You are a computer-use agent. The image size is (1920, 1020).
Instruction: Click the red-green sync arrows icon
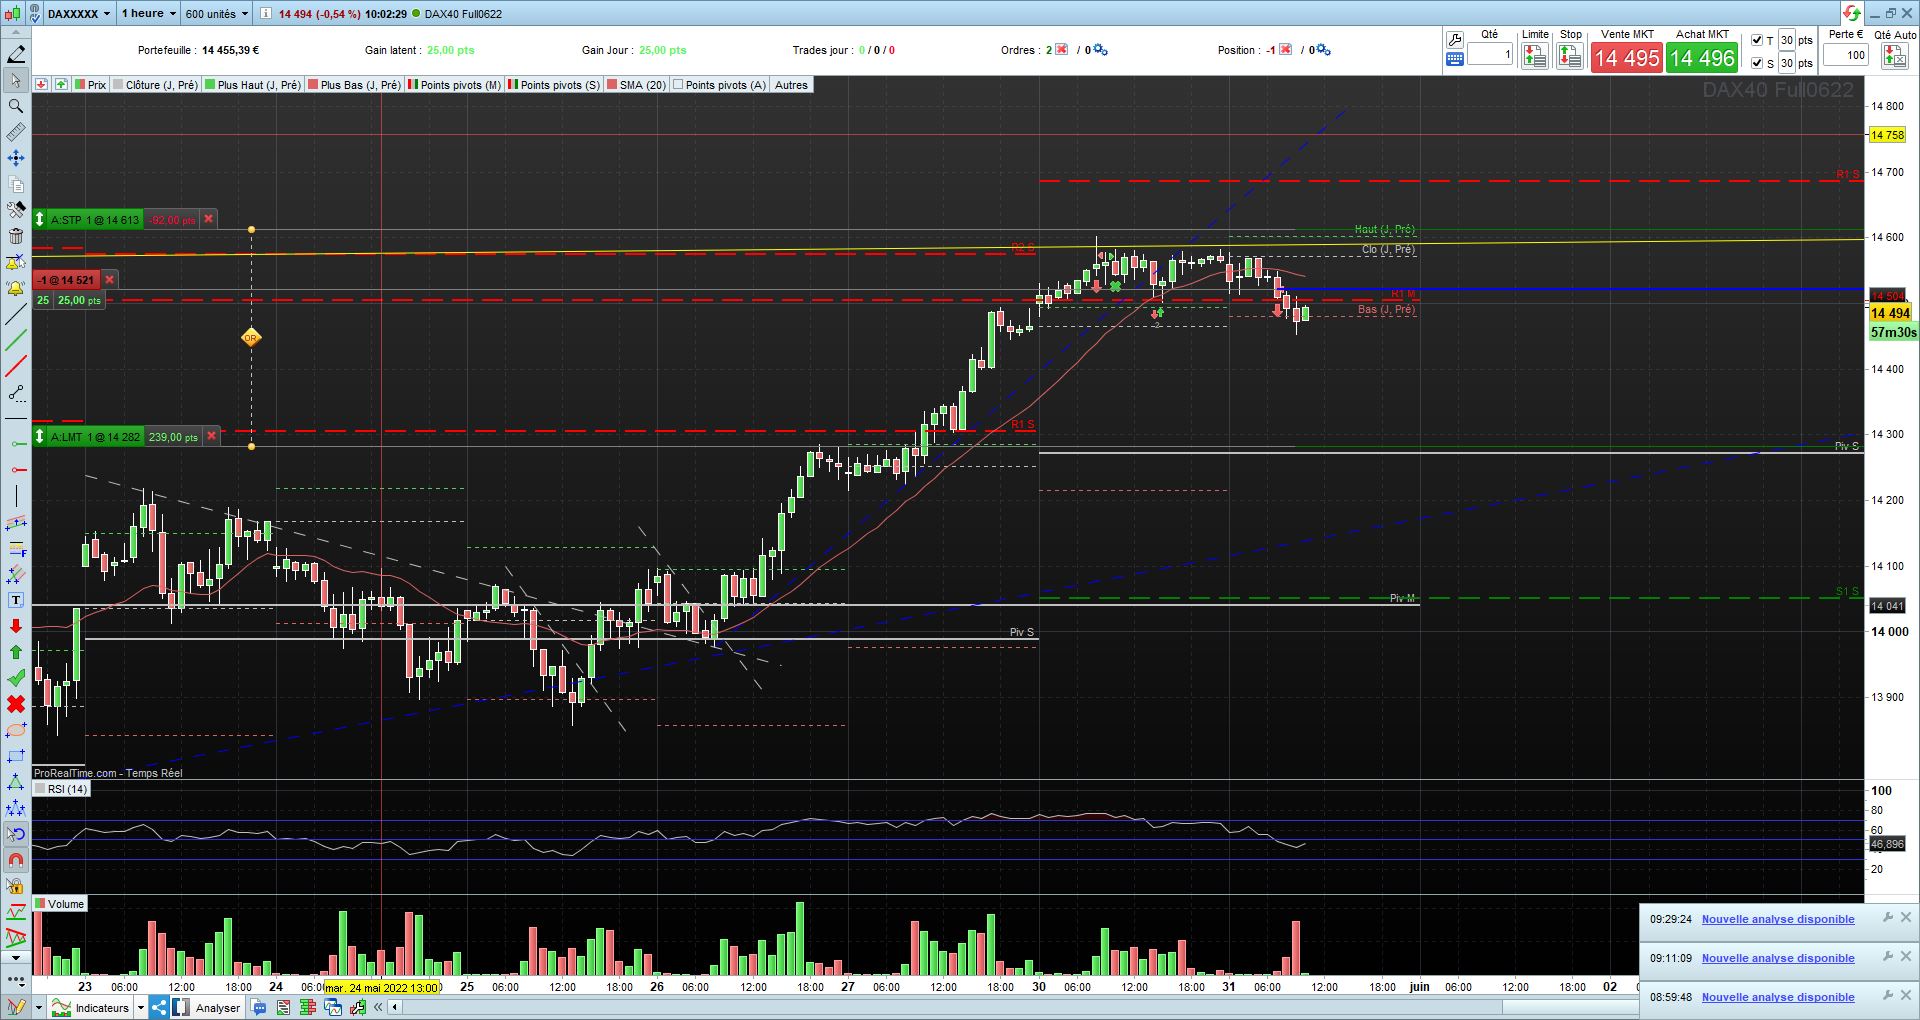(x=1852, y=13)
